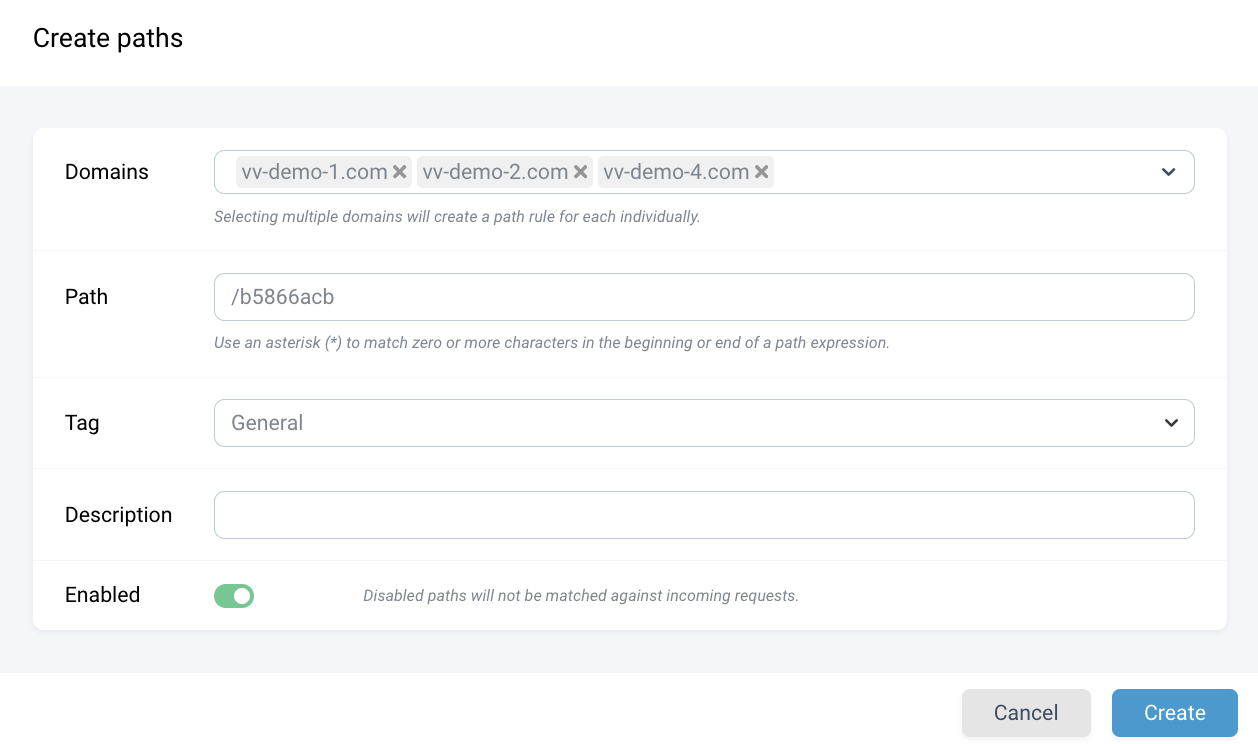Remove the vv-demo-1.com domain tag
Screen dimensions: 1258x744
(400, 172)
